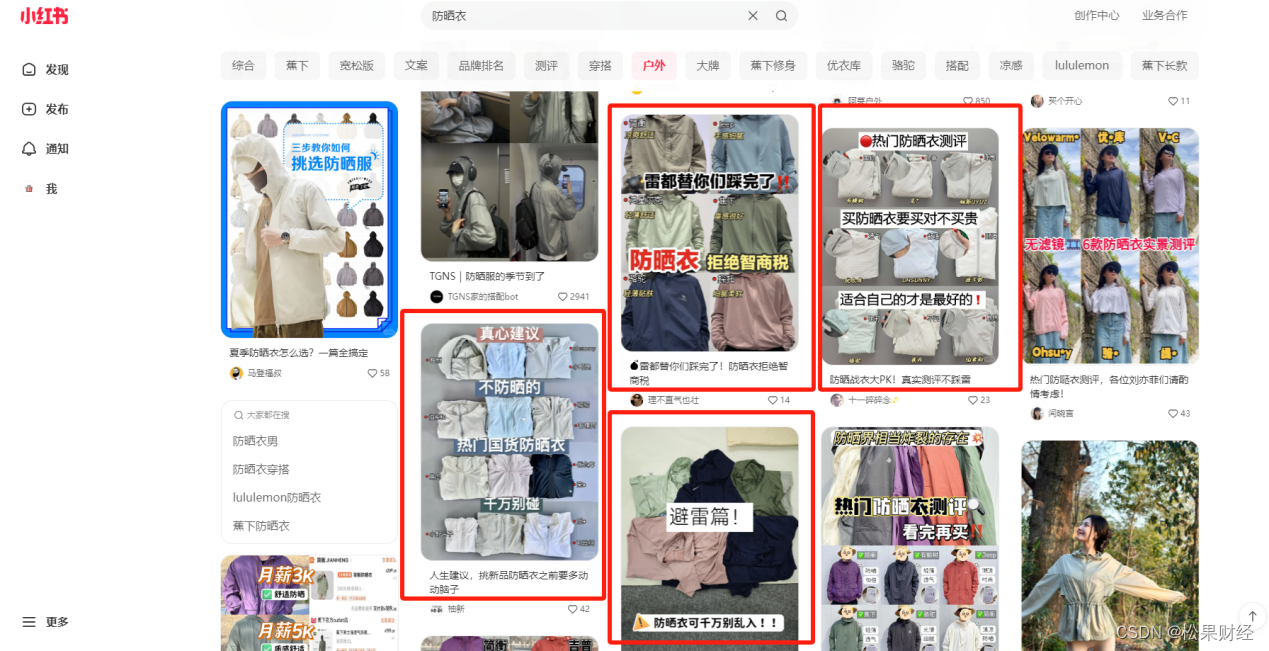Image resolution: width=1269 pixels, height=651 pixels.
Task: Click 理不直气也壮 author avatar
Action: [637, 400]
